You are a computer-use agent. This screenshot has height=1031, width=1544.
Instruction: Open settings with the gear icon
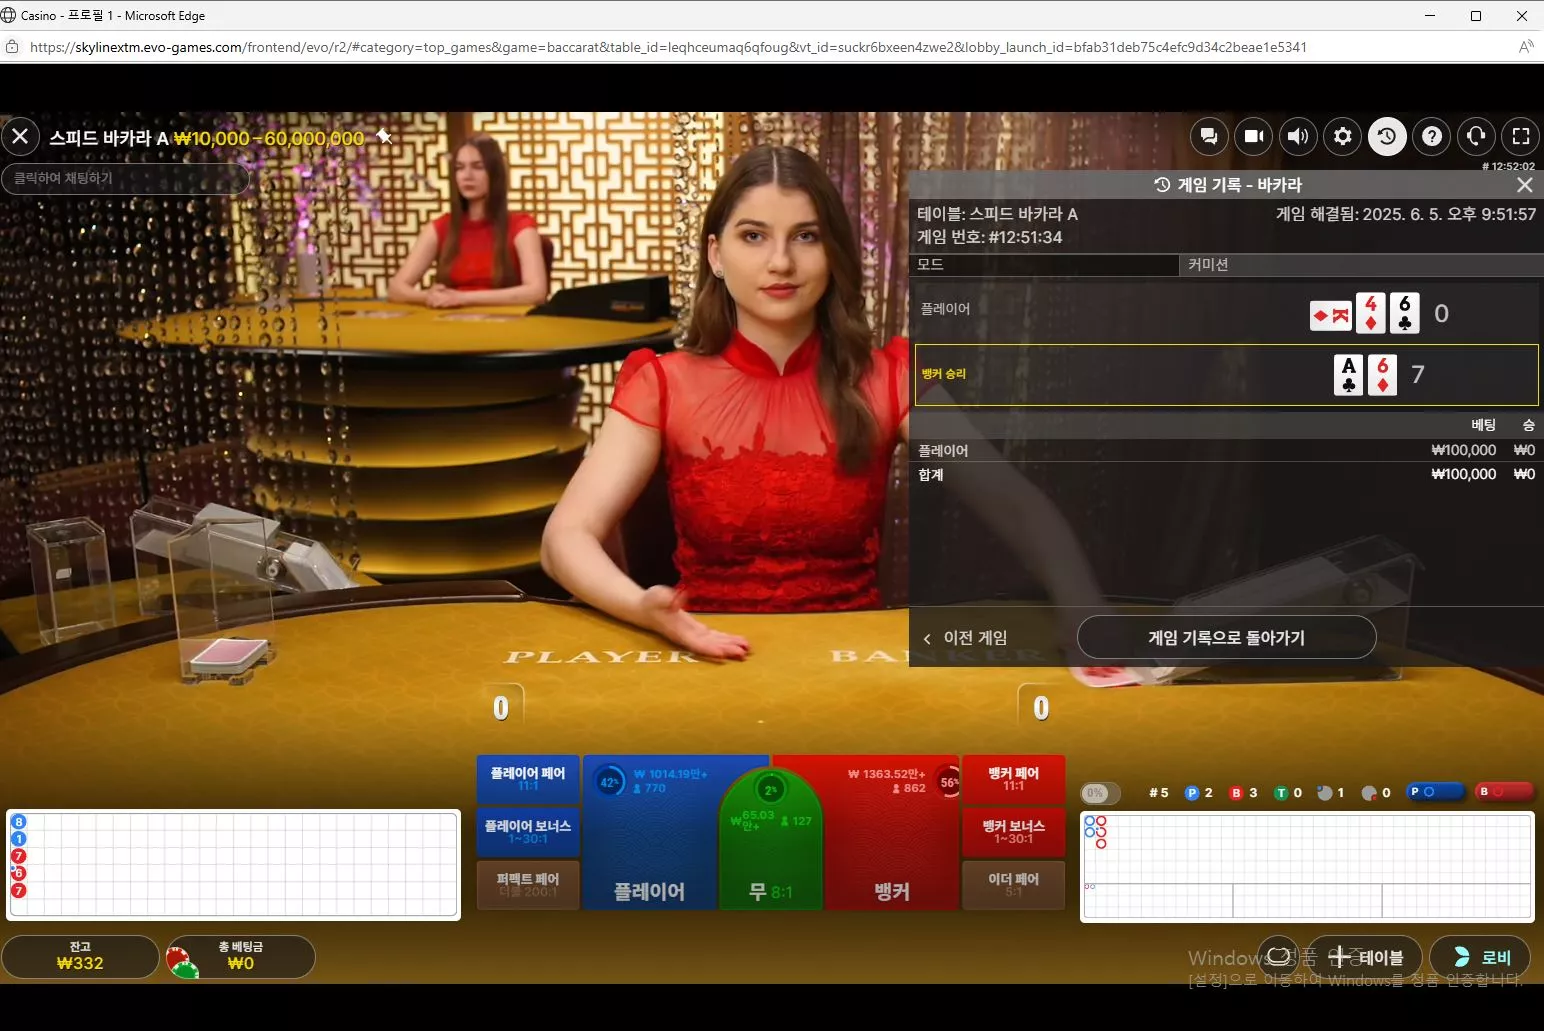coord(1343,136)
